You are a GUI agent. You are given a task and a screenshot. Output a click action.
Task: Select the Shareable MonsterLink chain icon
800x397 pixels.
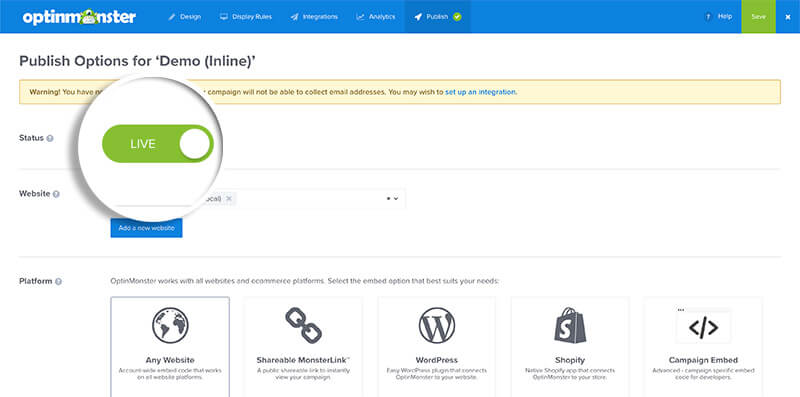click(304, 325)
